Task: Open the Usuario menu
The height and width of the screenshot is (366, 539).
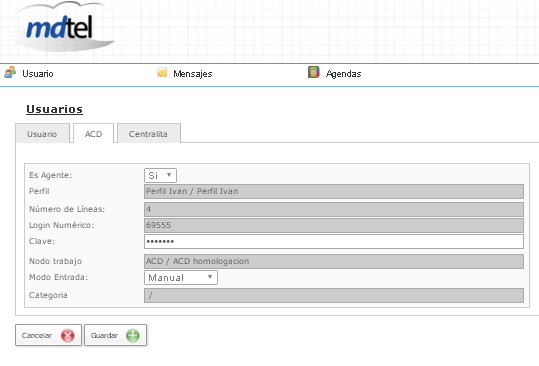Action: point(38,74)
